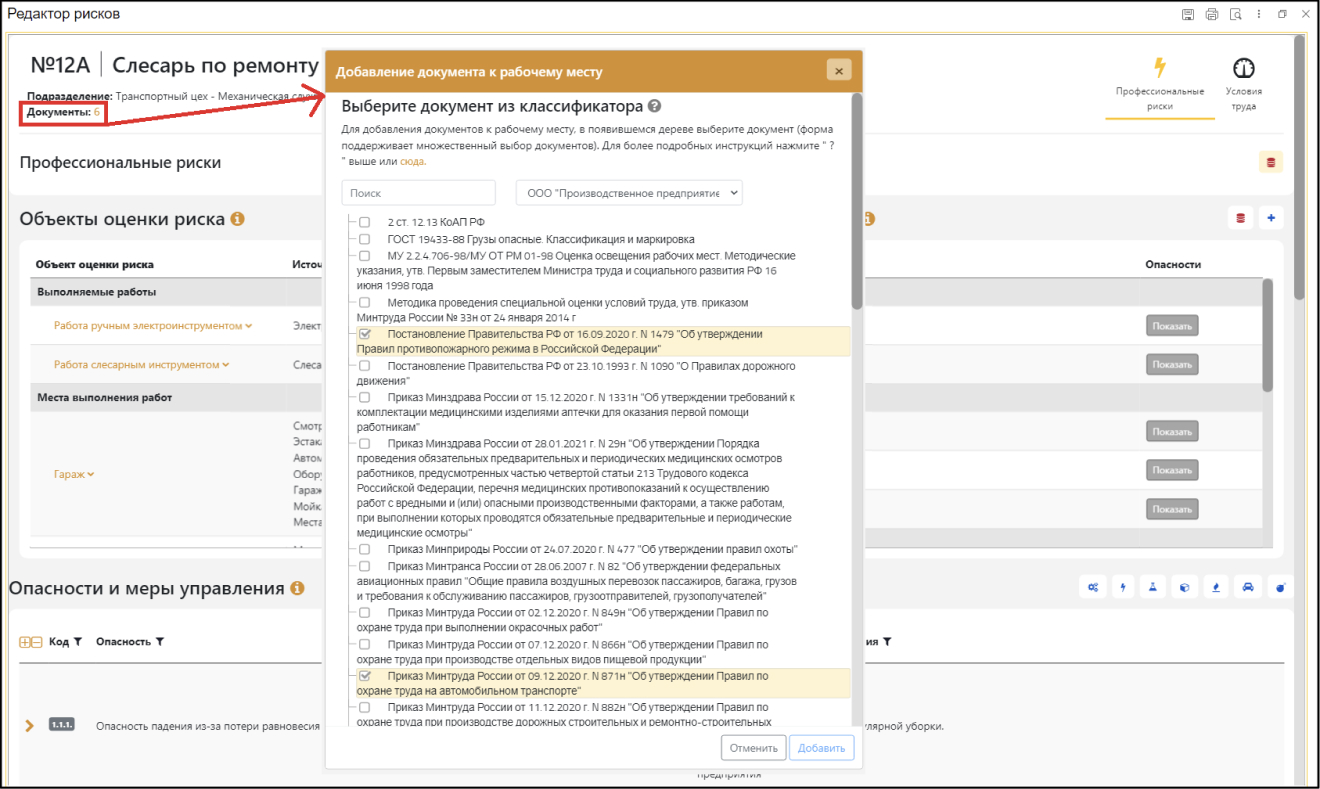
Task: Expand the 'Гараж' dropdown
Action: 74,474
